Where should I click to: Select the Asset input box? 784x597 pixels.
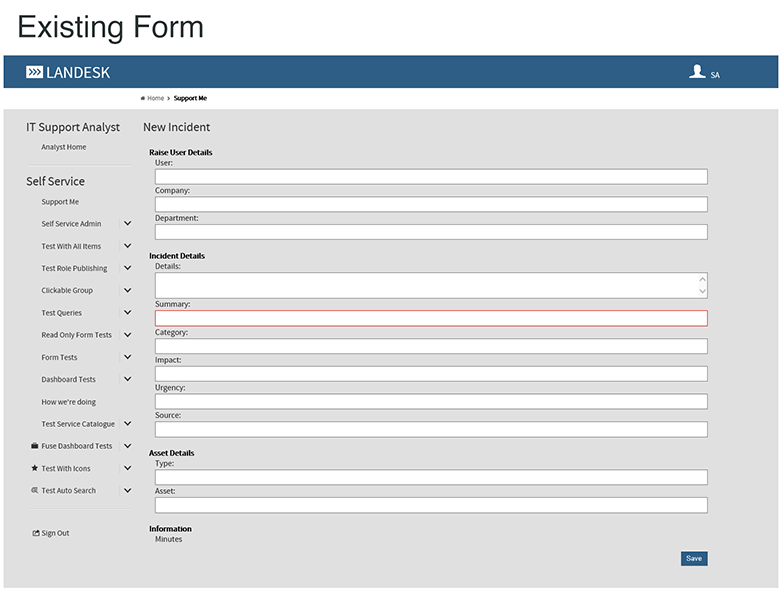(430, 505)
